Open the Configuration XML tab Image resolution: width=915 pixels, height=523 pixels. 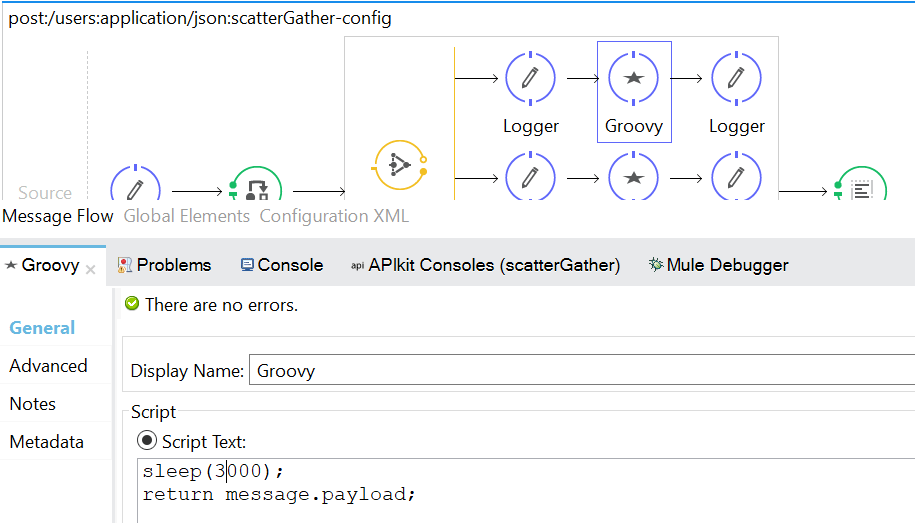point(334,216)
